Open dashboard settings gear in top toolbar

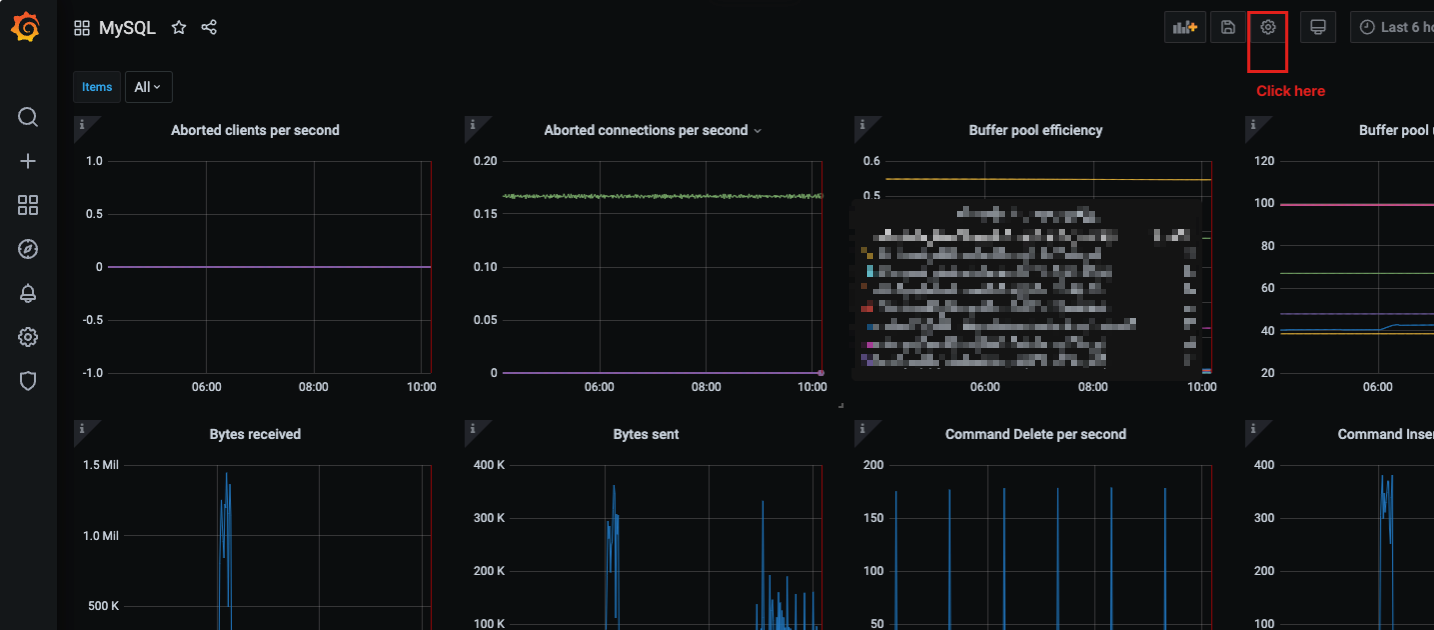(1268, 28)
